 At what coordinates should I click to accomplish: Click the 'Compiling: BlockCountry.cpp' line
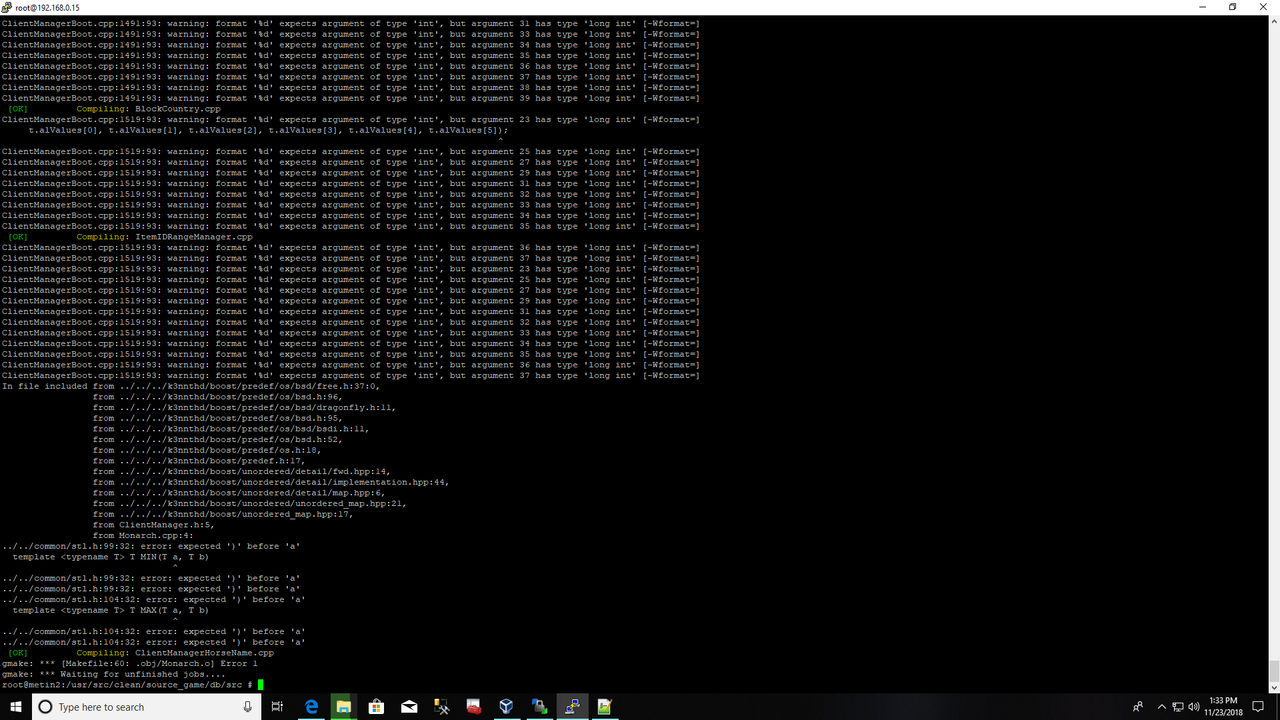(113, 109)
